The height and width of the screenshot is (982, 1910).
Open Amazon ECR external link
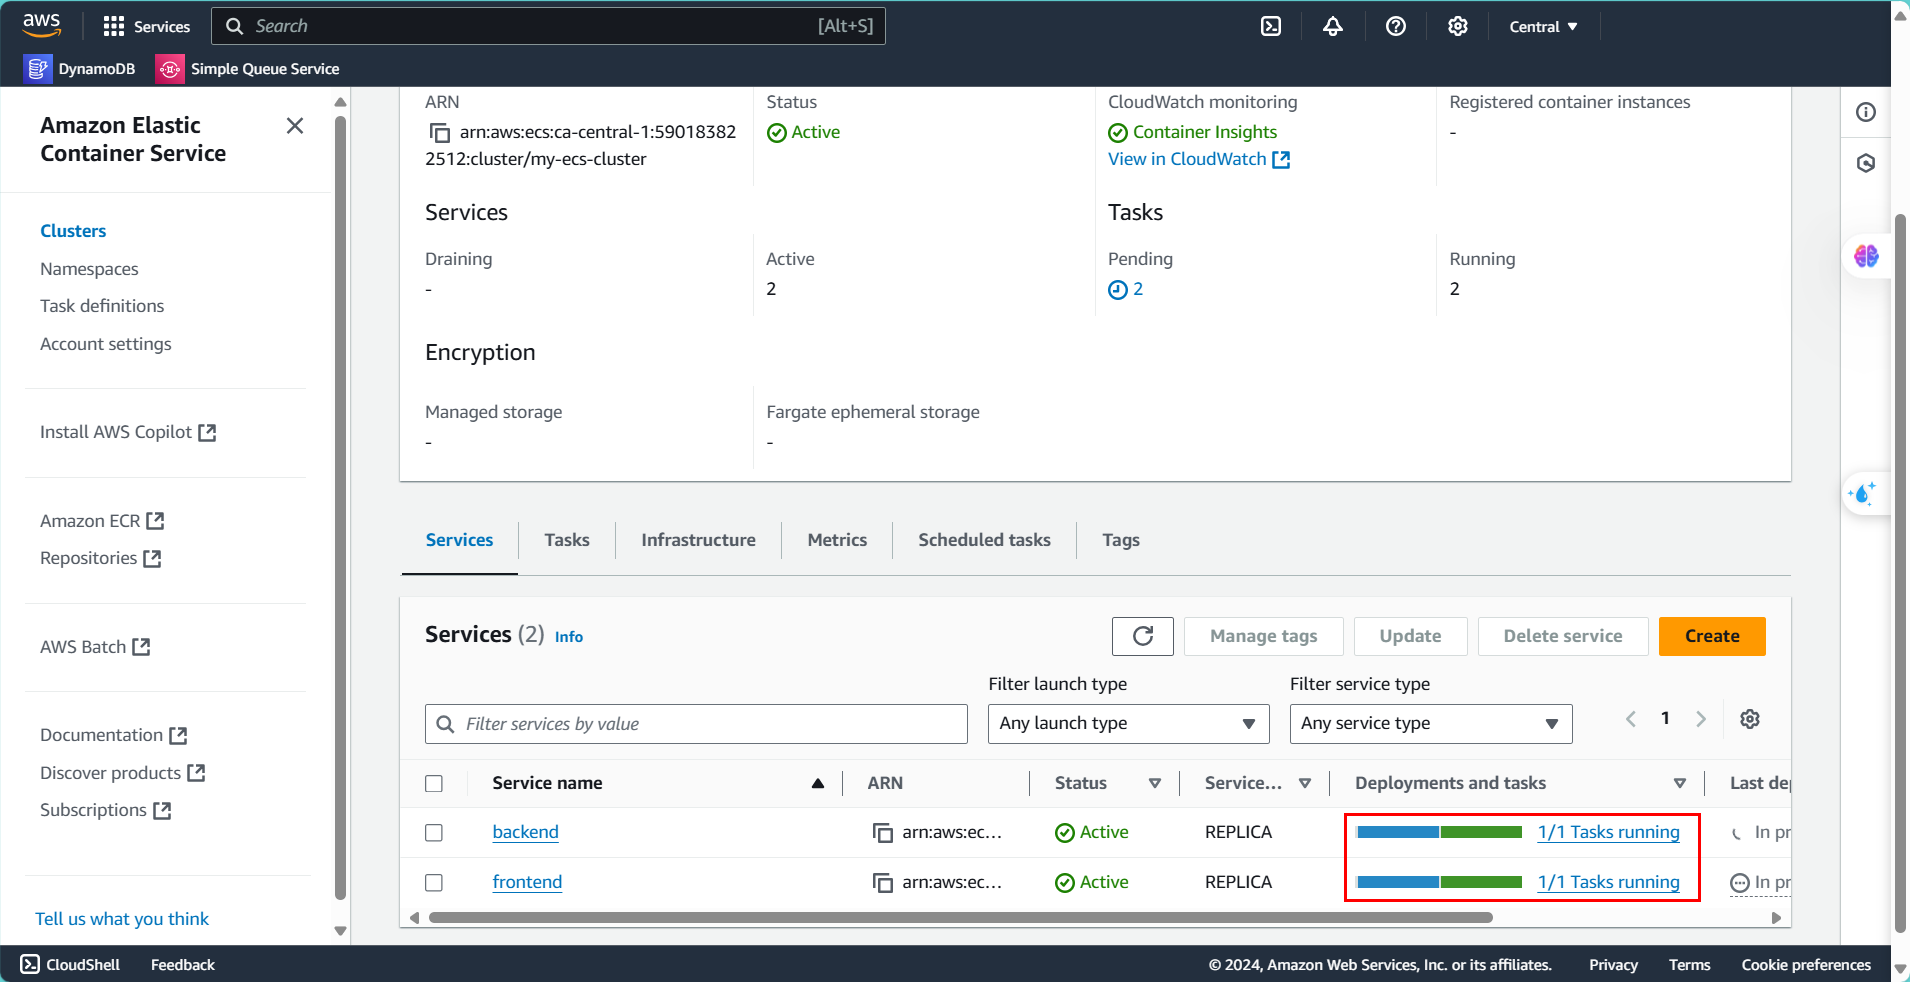pos(102,521)
